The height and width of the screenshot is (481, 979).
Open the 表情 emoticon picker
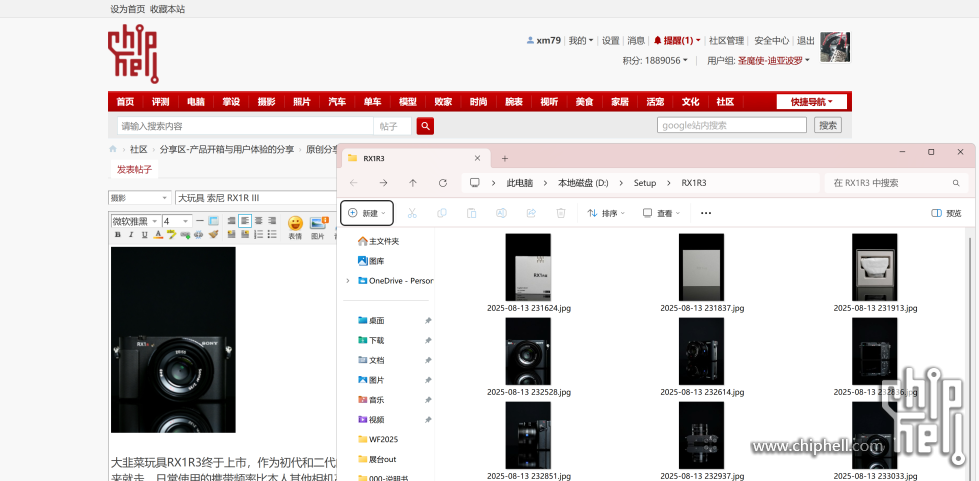[x=295, y=227]
